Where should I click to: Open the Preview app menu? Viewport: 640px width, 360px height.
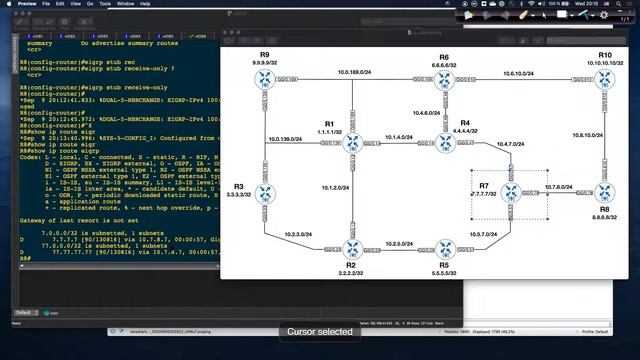(27, 4)
